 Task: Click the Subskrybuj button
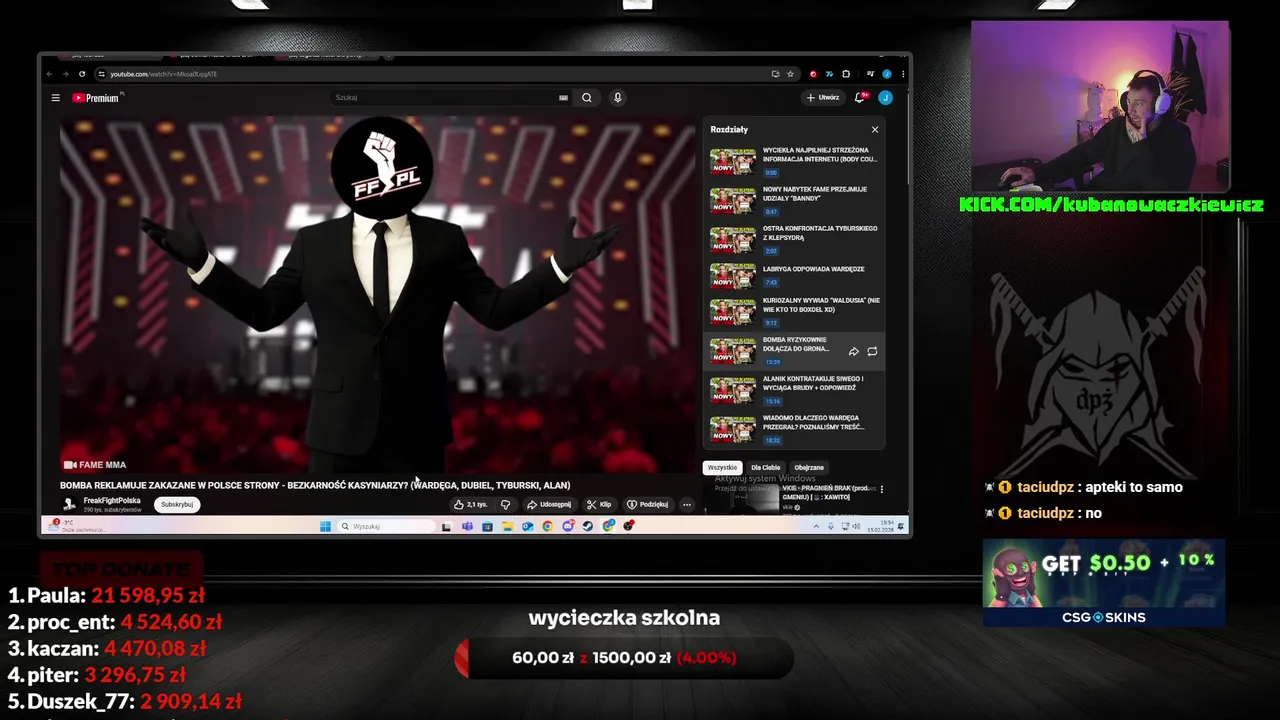click(177, 504)
